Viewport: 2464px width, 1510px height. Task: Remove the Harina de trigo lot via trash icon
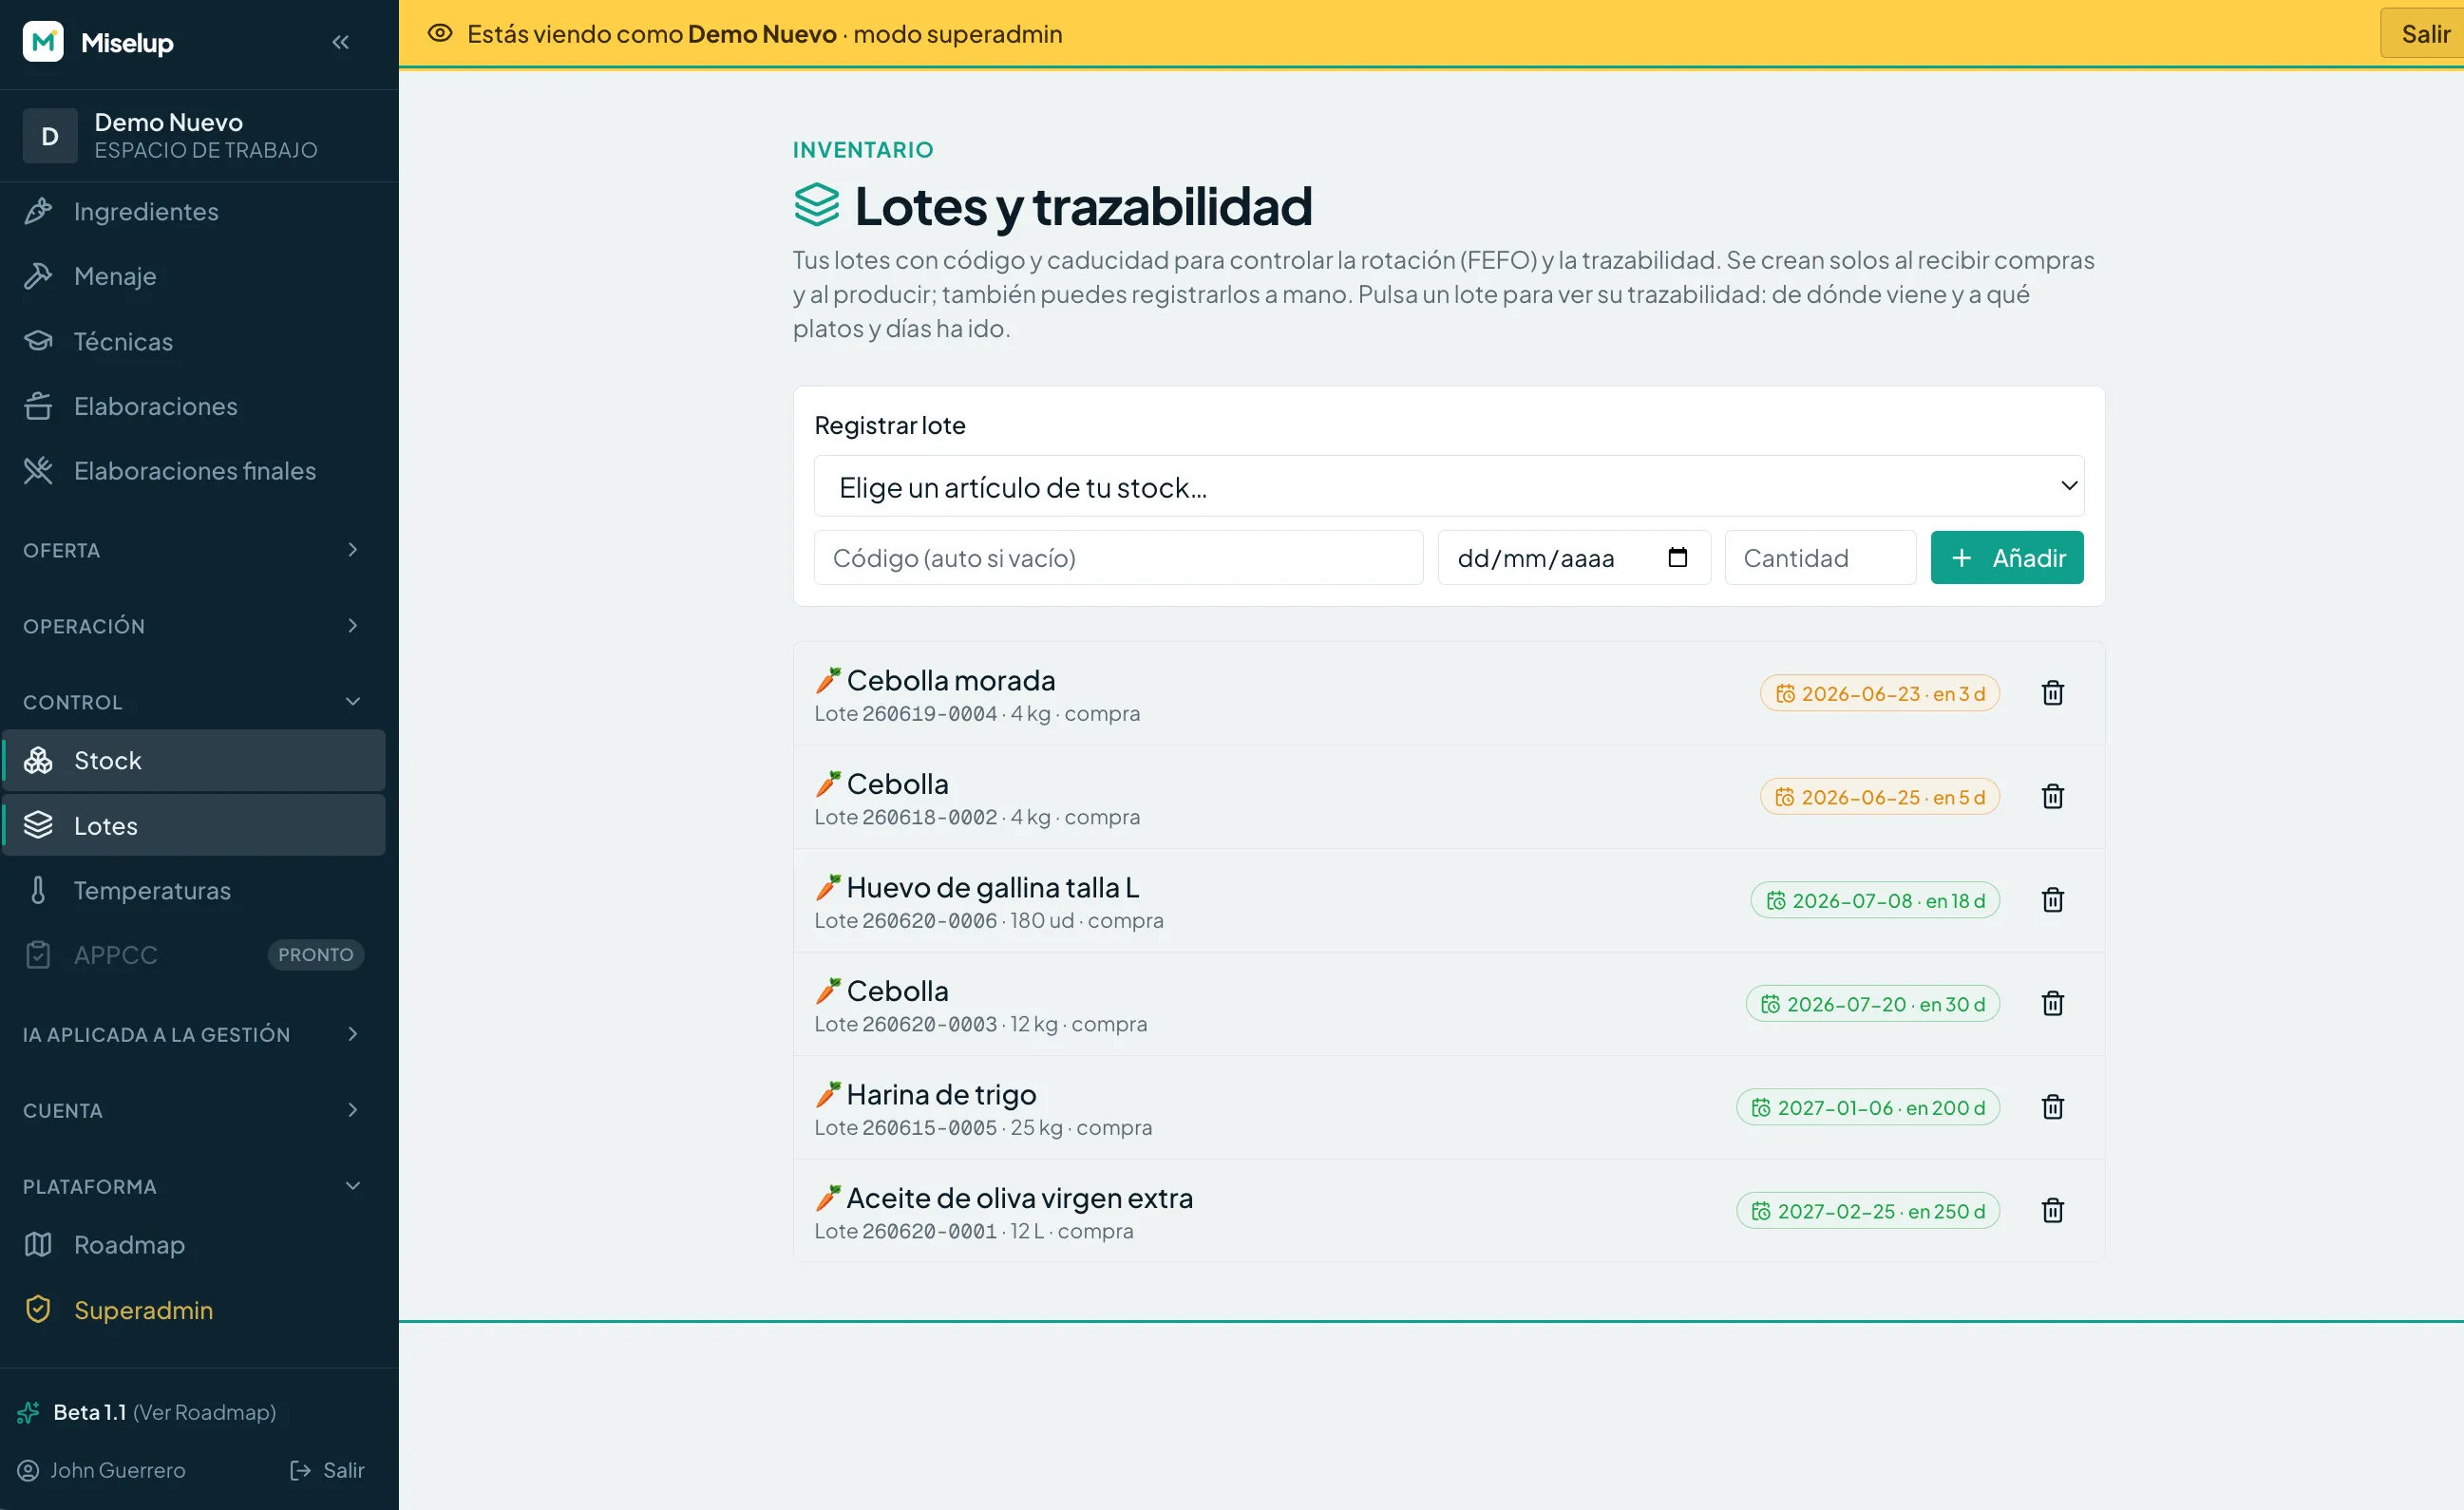coord(2052,1107)
